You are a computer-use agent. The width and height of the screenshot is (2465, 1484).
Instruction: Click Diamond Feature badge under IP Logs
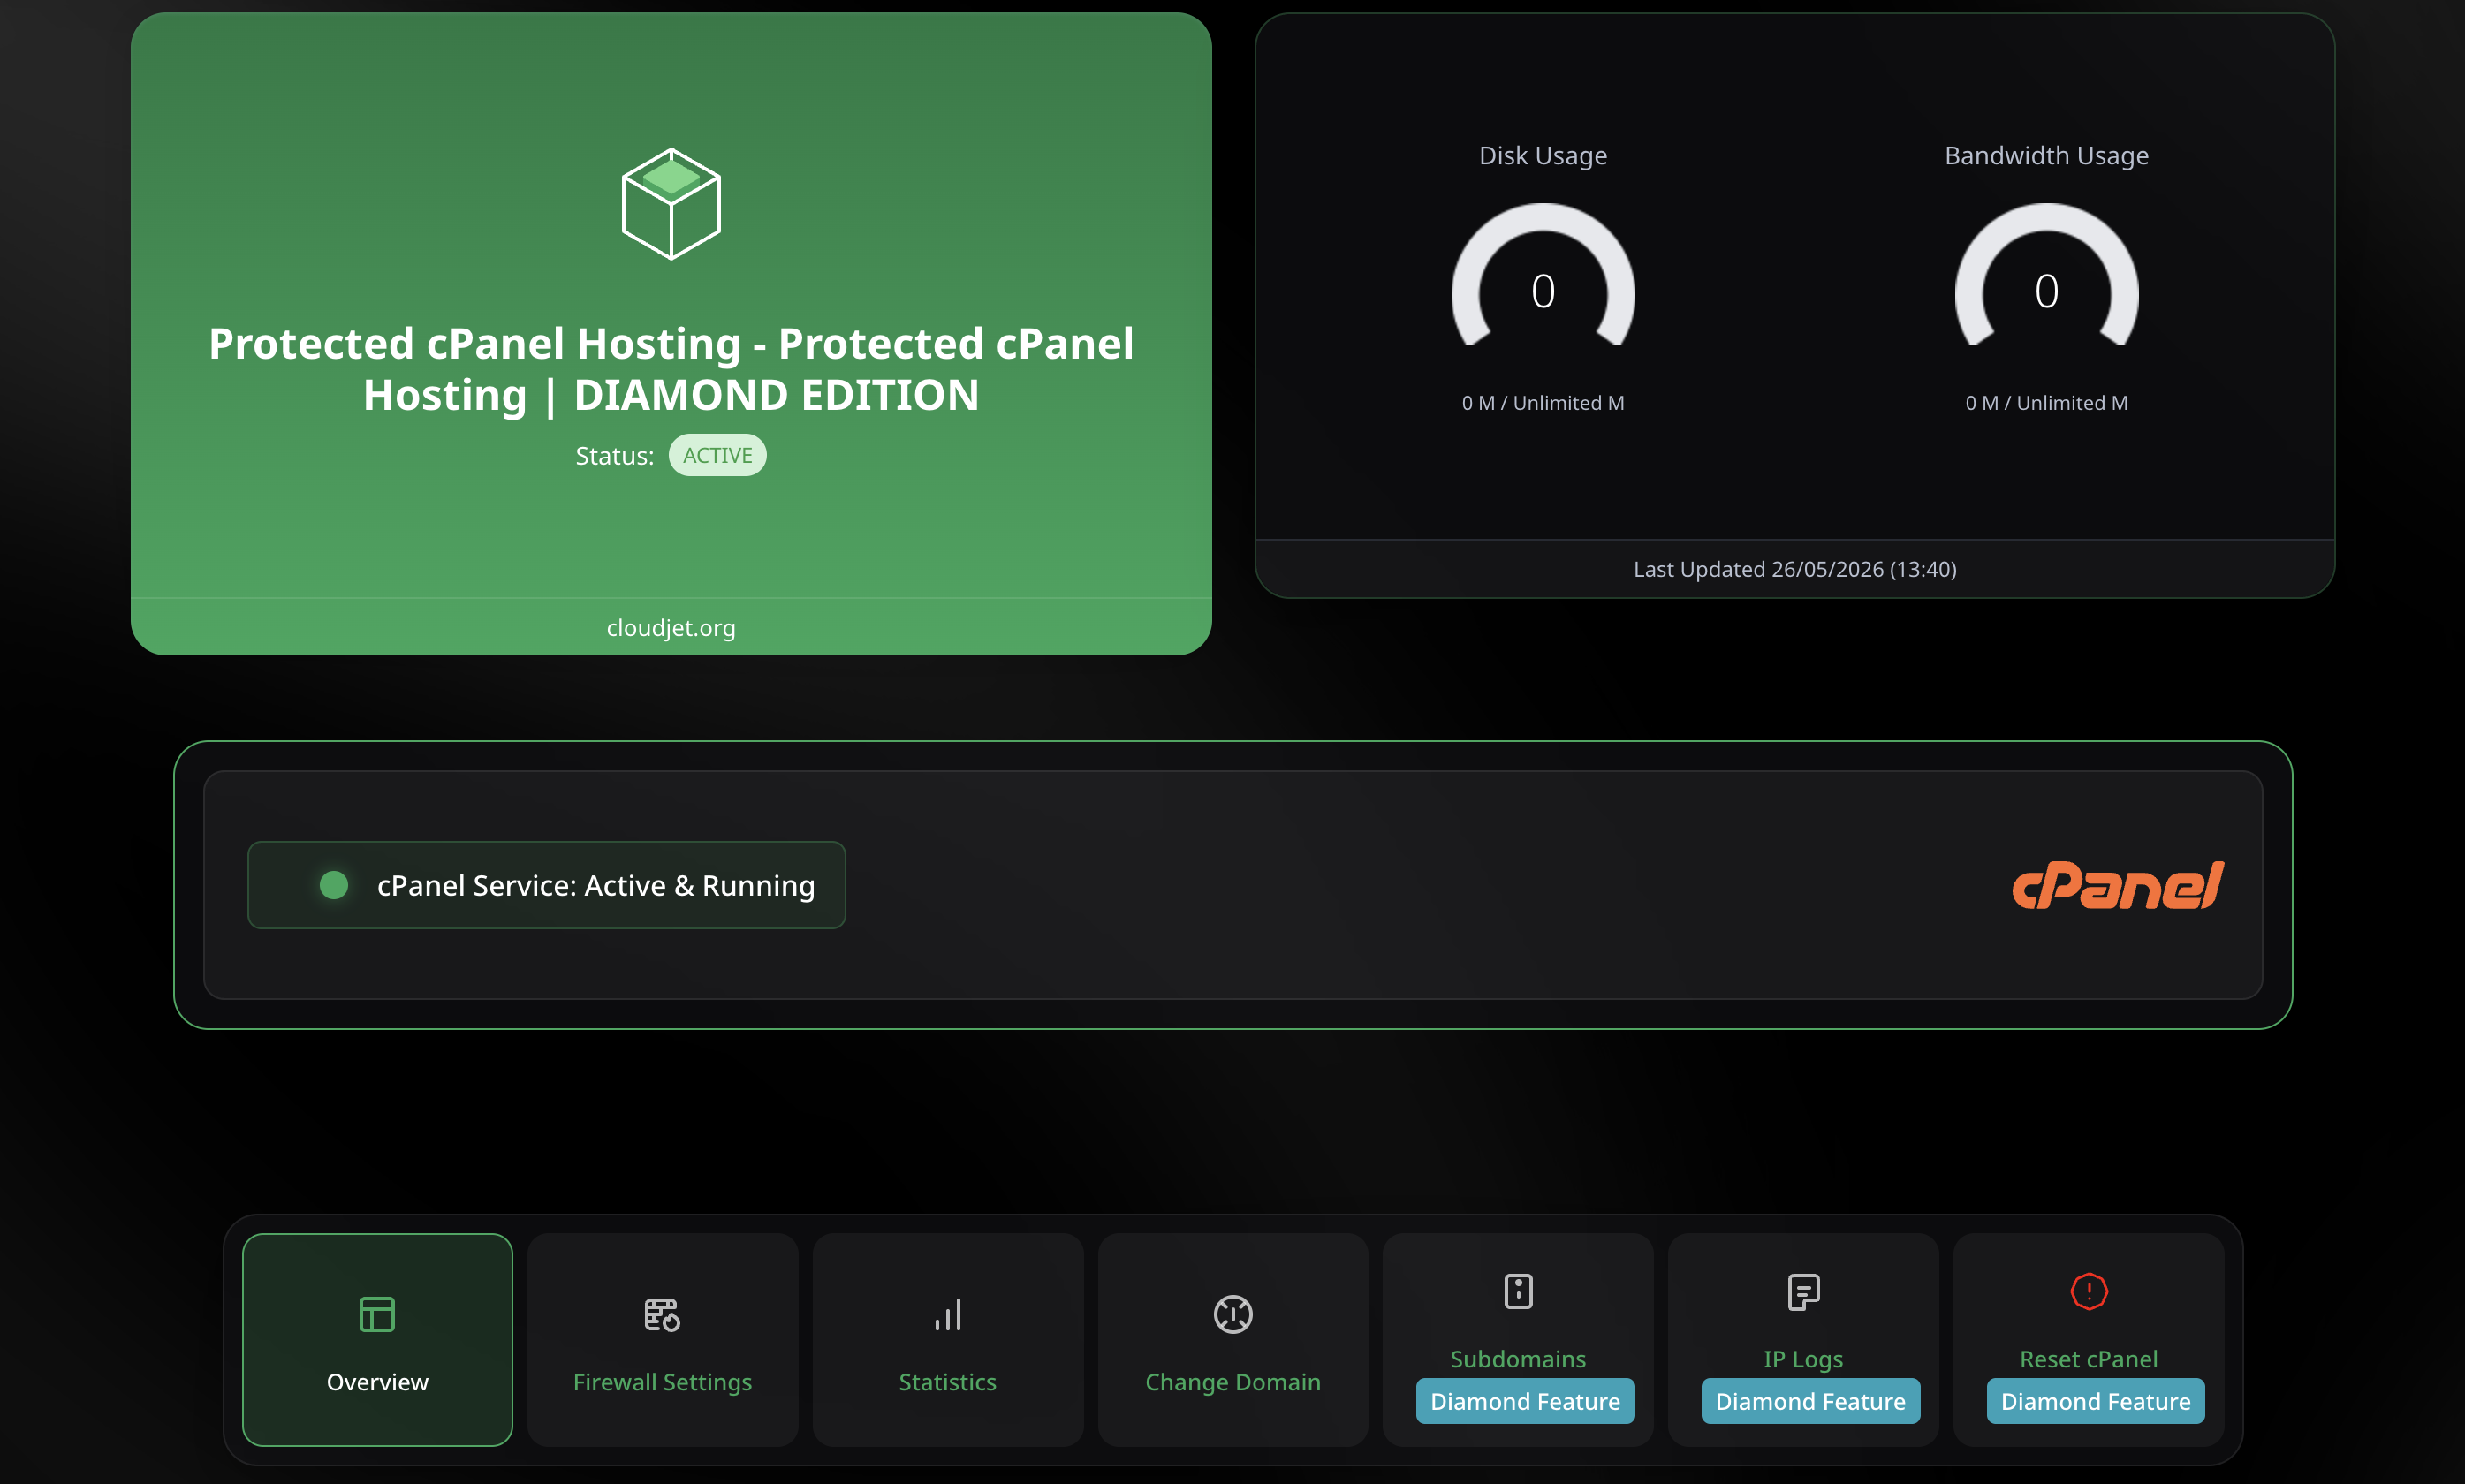pos(1810,1401)
